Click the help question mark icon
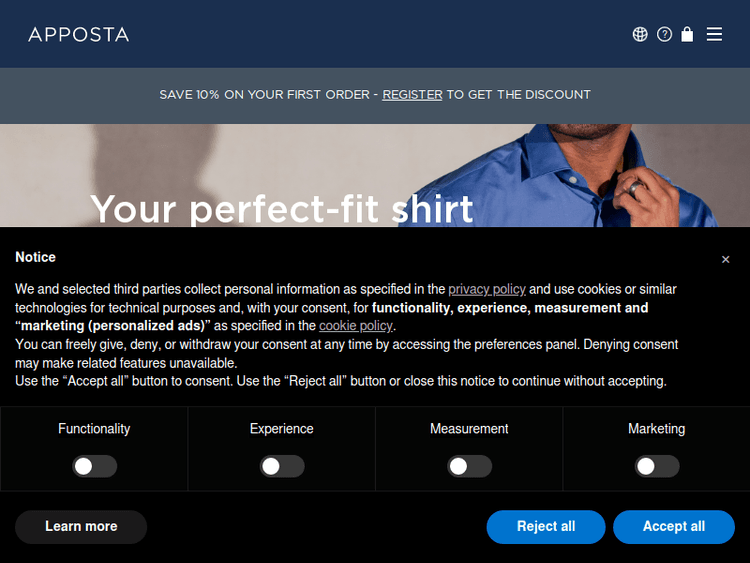This screenshot has width=750, height=563. point(664,34)
